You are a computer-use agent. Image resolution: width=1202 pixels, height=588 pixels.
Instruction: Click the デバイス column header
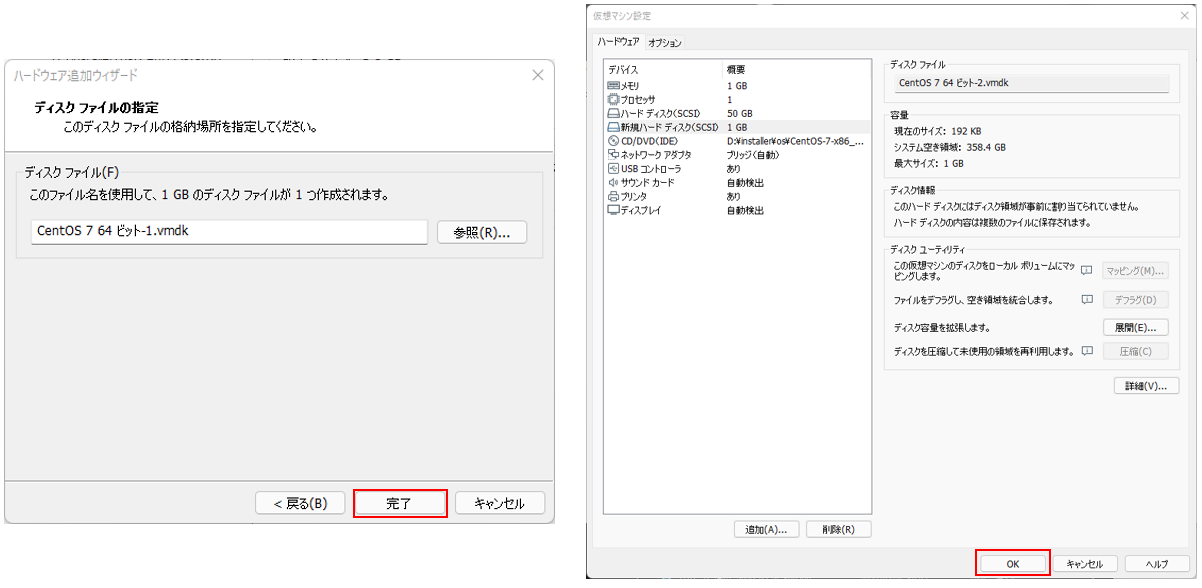[x=664, y=70]
